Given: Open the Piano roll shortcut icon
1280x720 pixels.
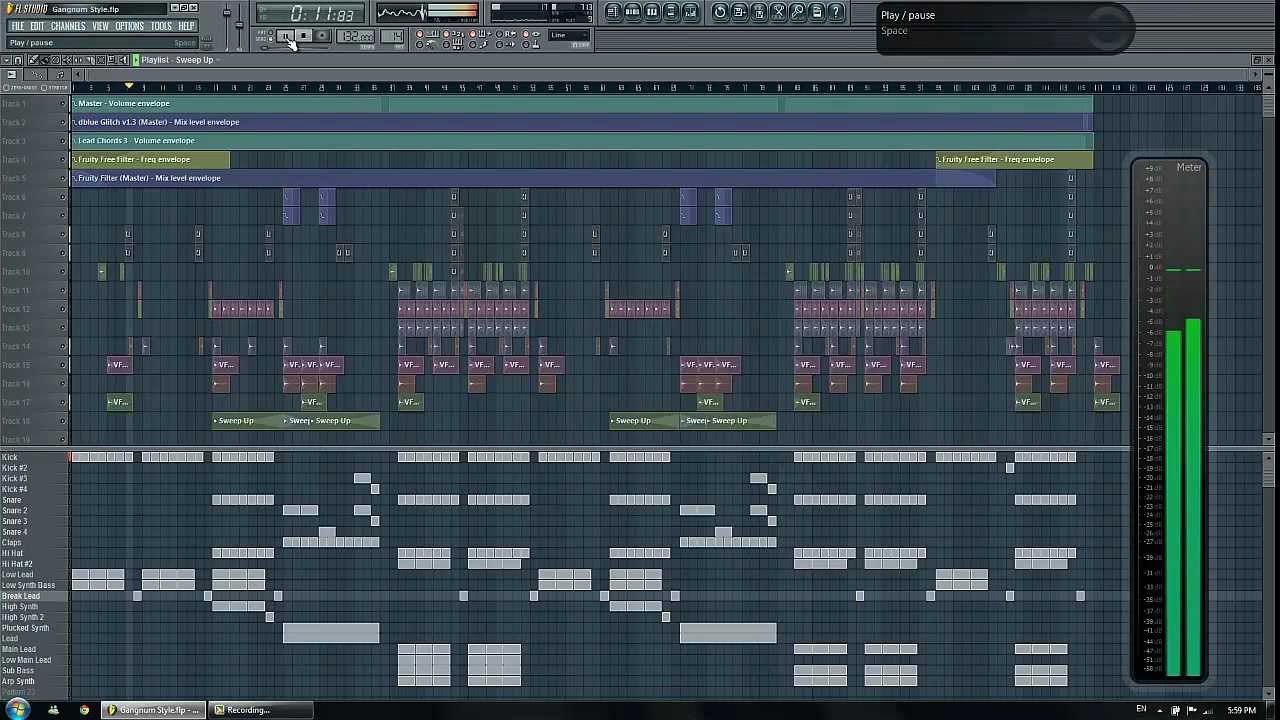Looking at the screenshot, I should 652,12.
